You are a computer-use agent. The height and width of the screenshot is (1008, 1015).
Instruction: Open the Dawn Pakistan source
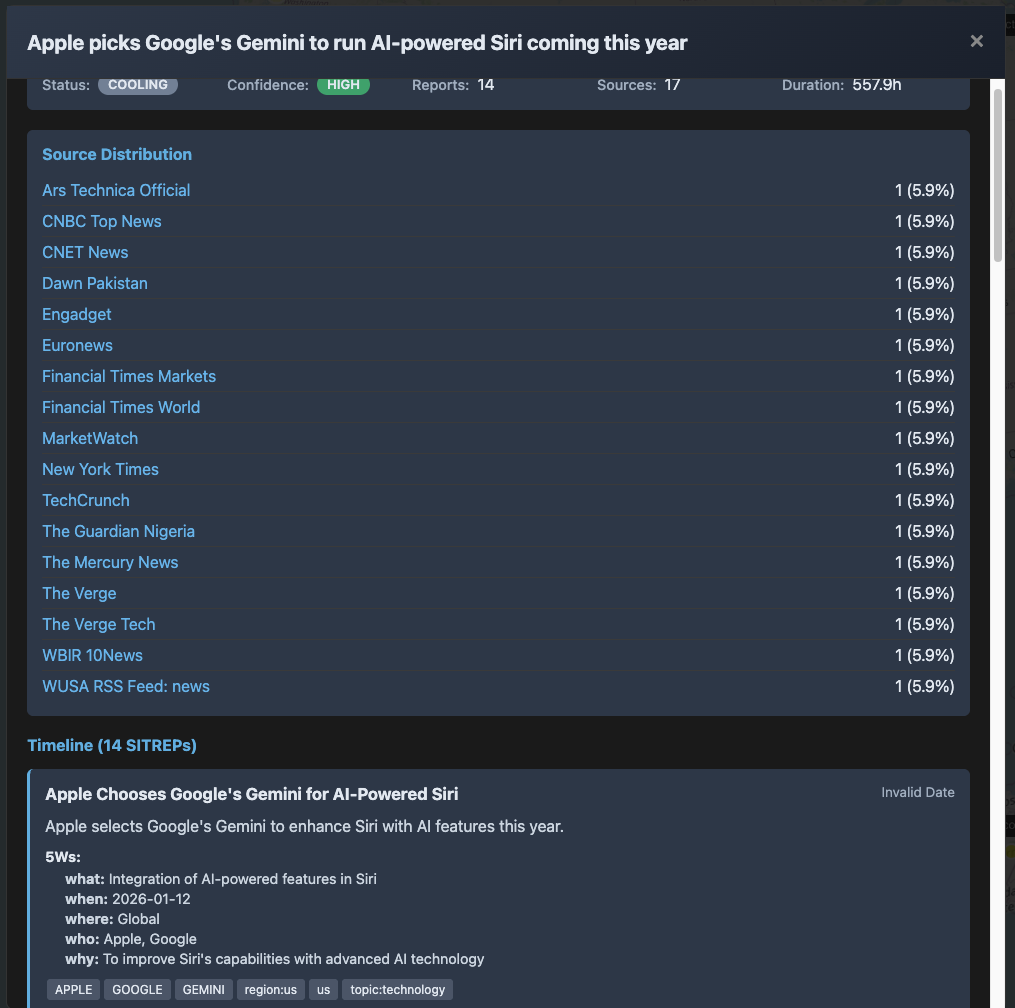coord(95,283)
